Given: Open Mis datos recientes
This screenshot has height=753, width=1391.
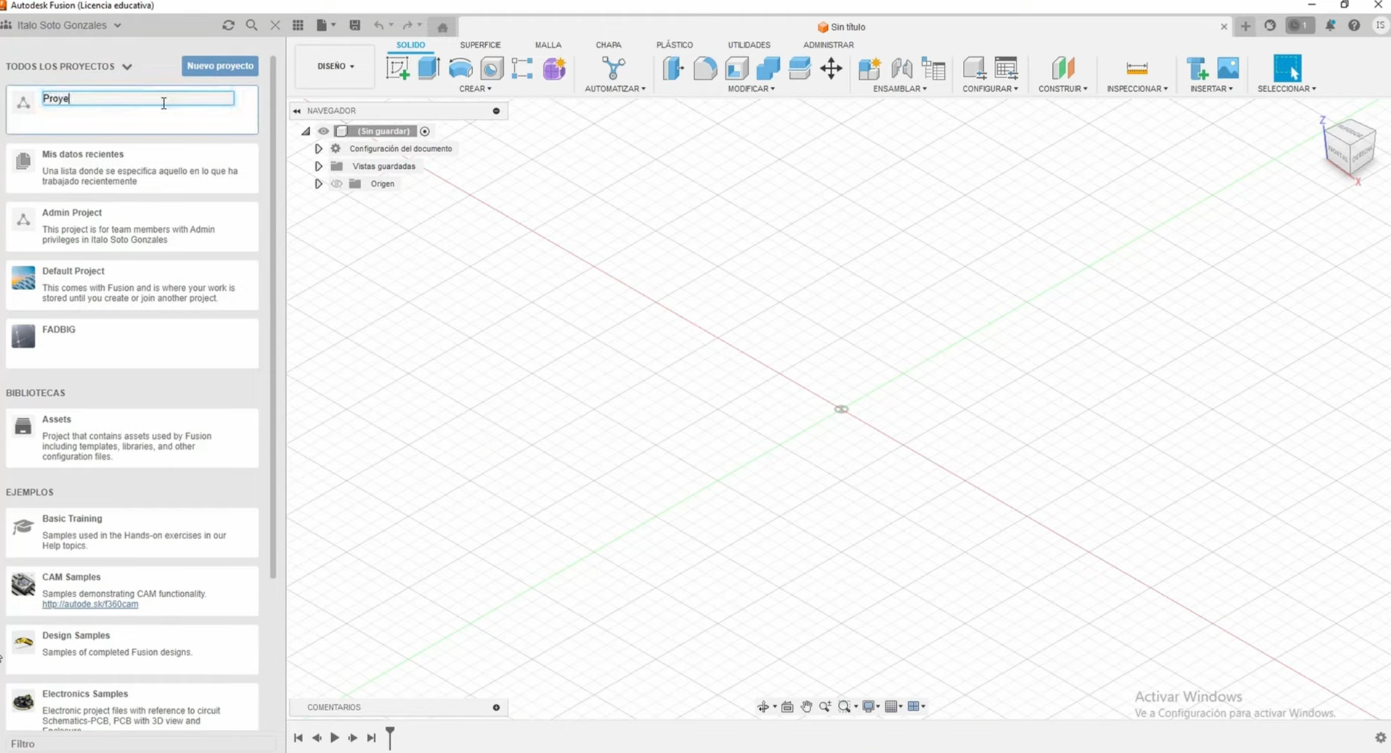Looking at the screenshot, I should (x=132, y=168).
